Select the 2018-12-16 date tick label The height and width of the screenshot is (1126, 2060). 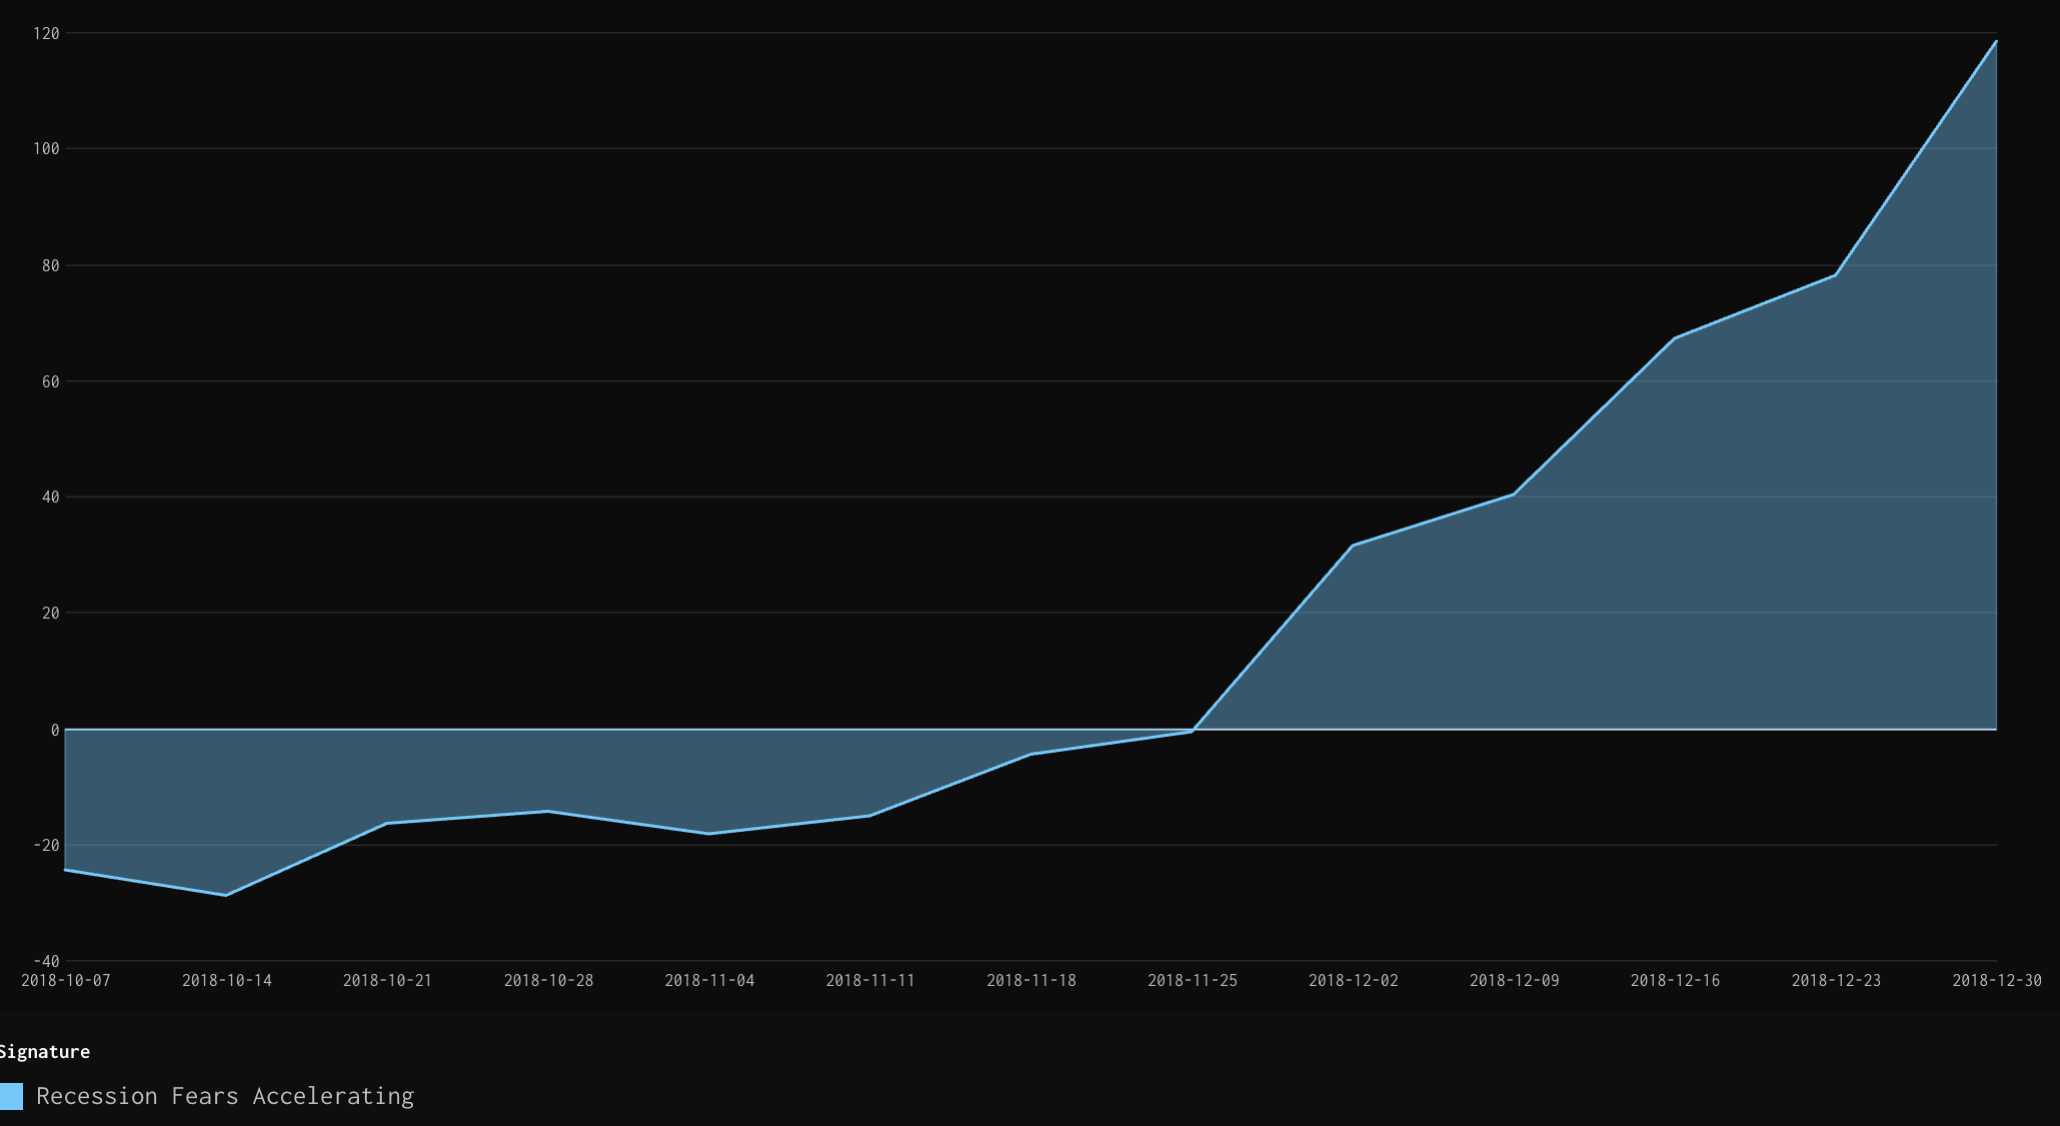pos(1676,980)
